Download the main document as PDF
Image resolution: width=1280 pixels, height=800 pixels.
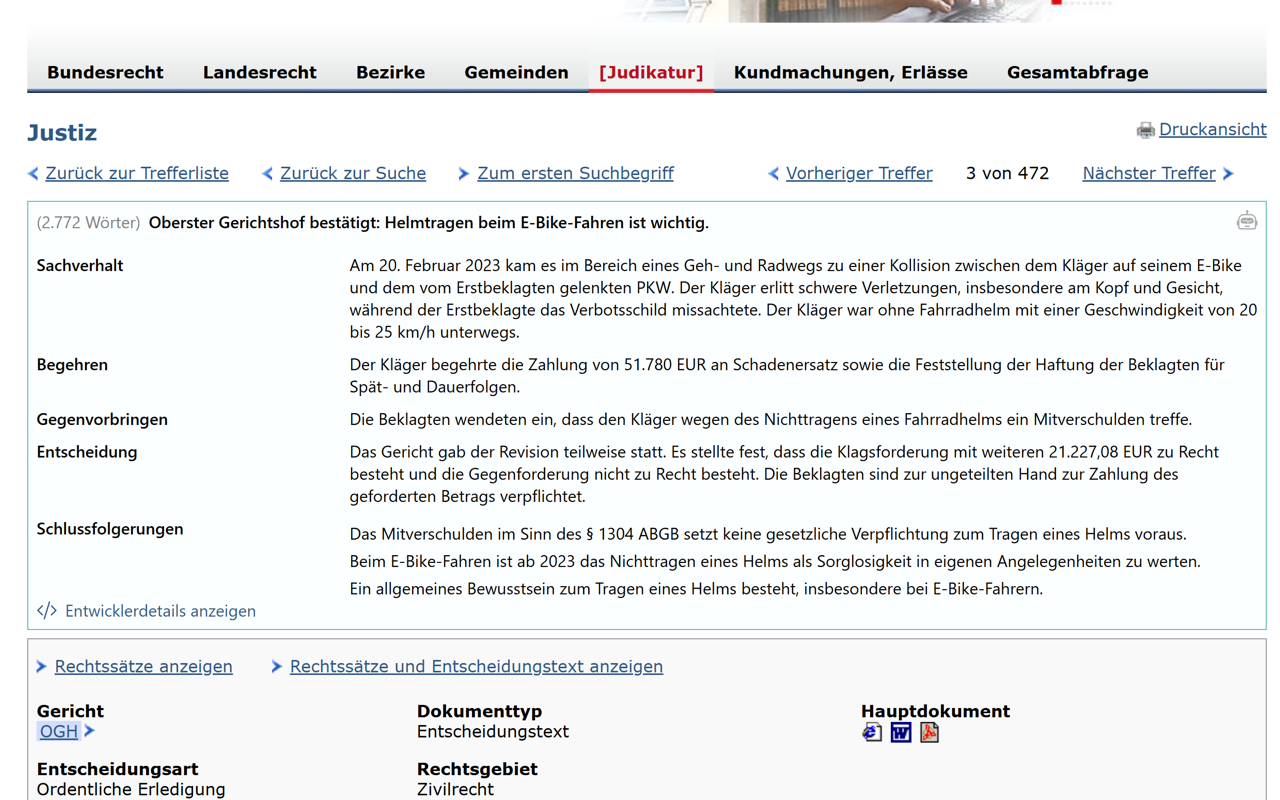point(930,733)
